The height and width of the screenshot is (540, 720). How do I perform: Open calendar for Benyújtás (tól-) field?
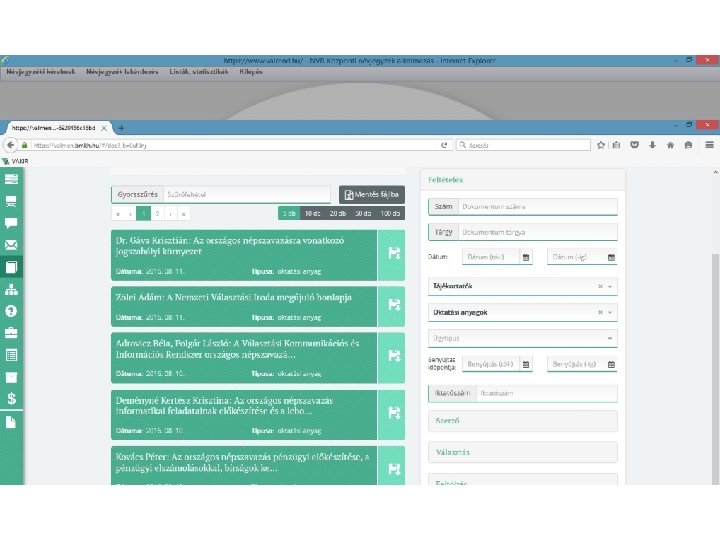(526, 364)
